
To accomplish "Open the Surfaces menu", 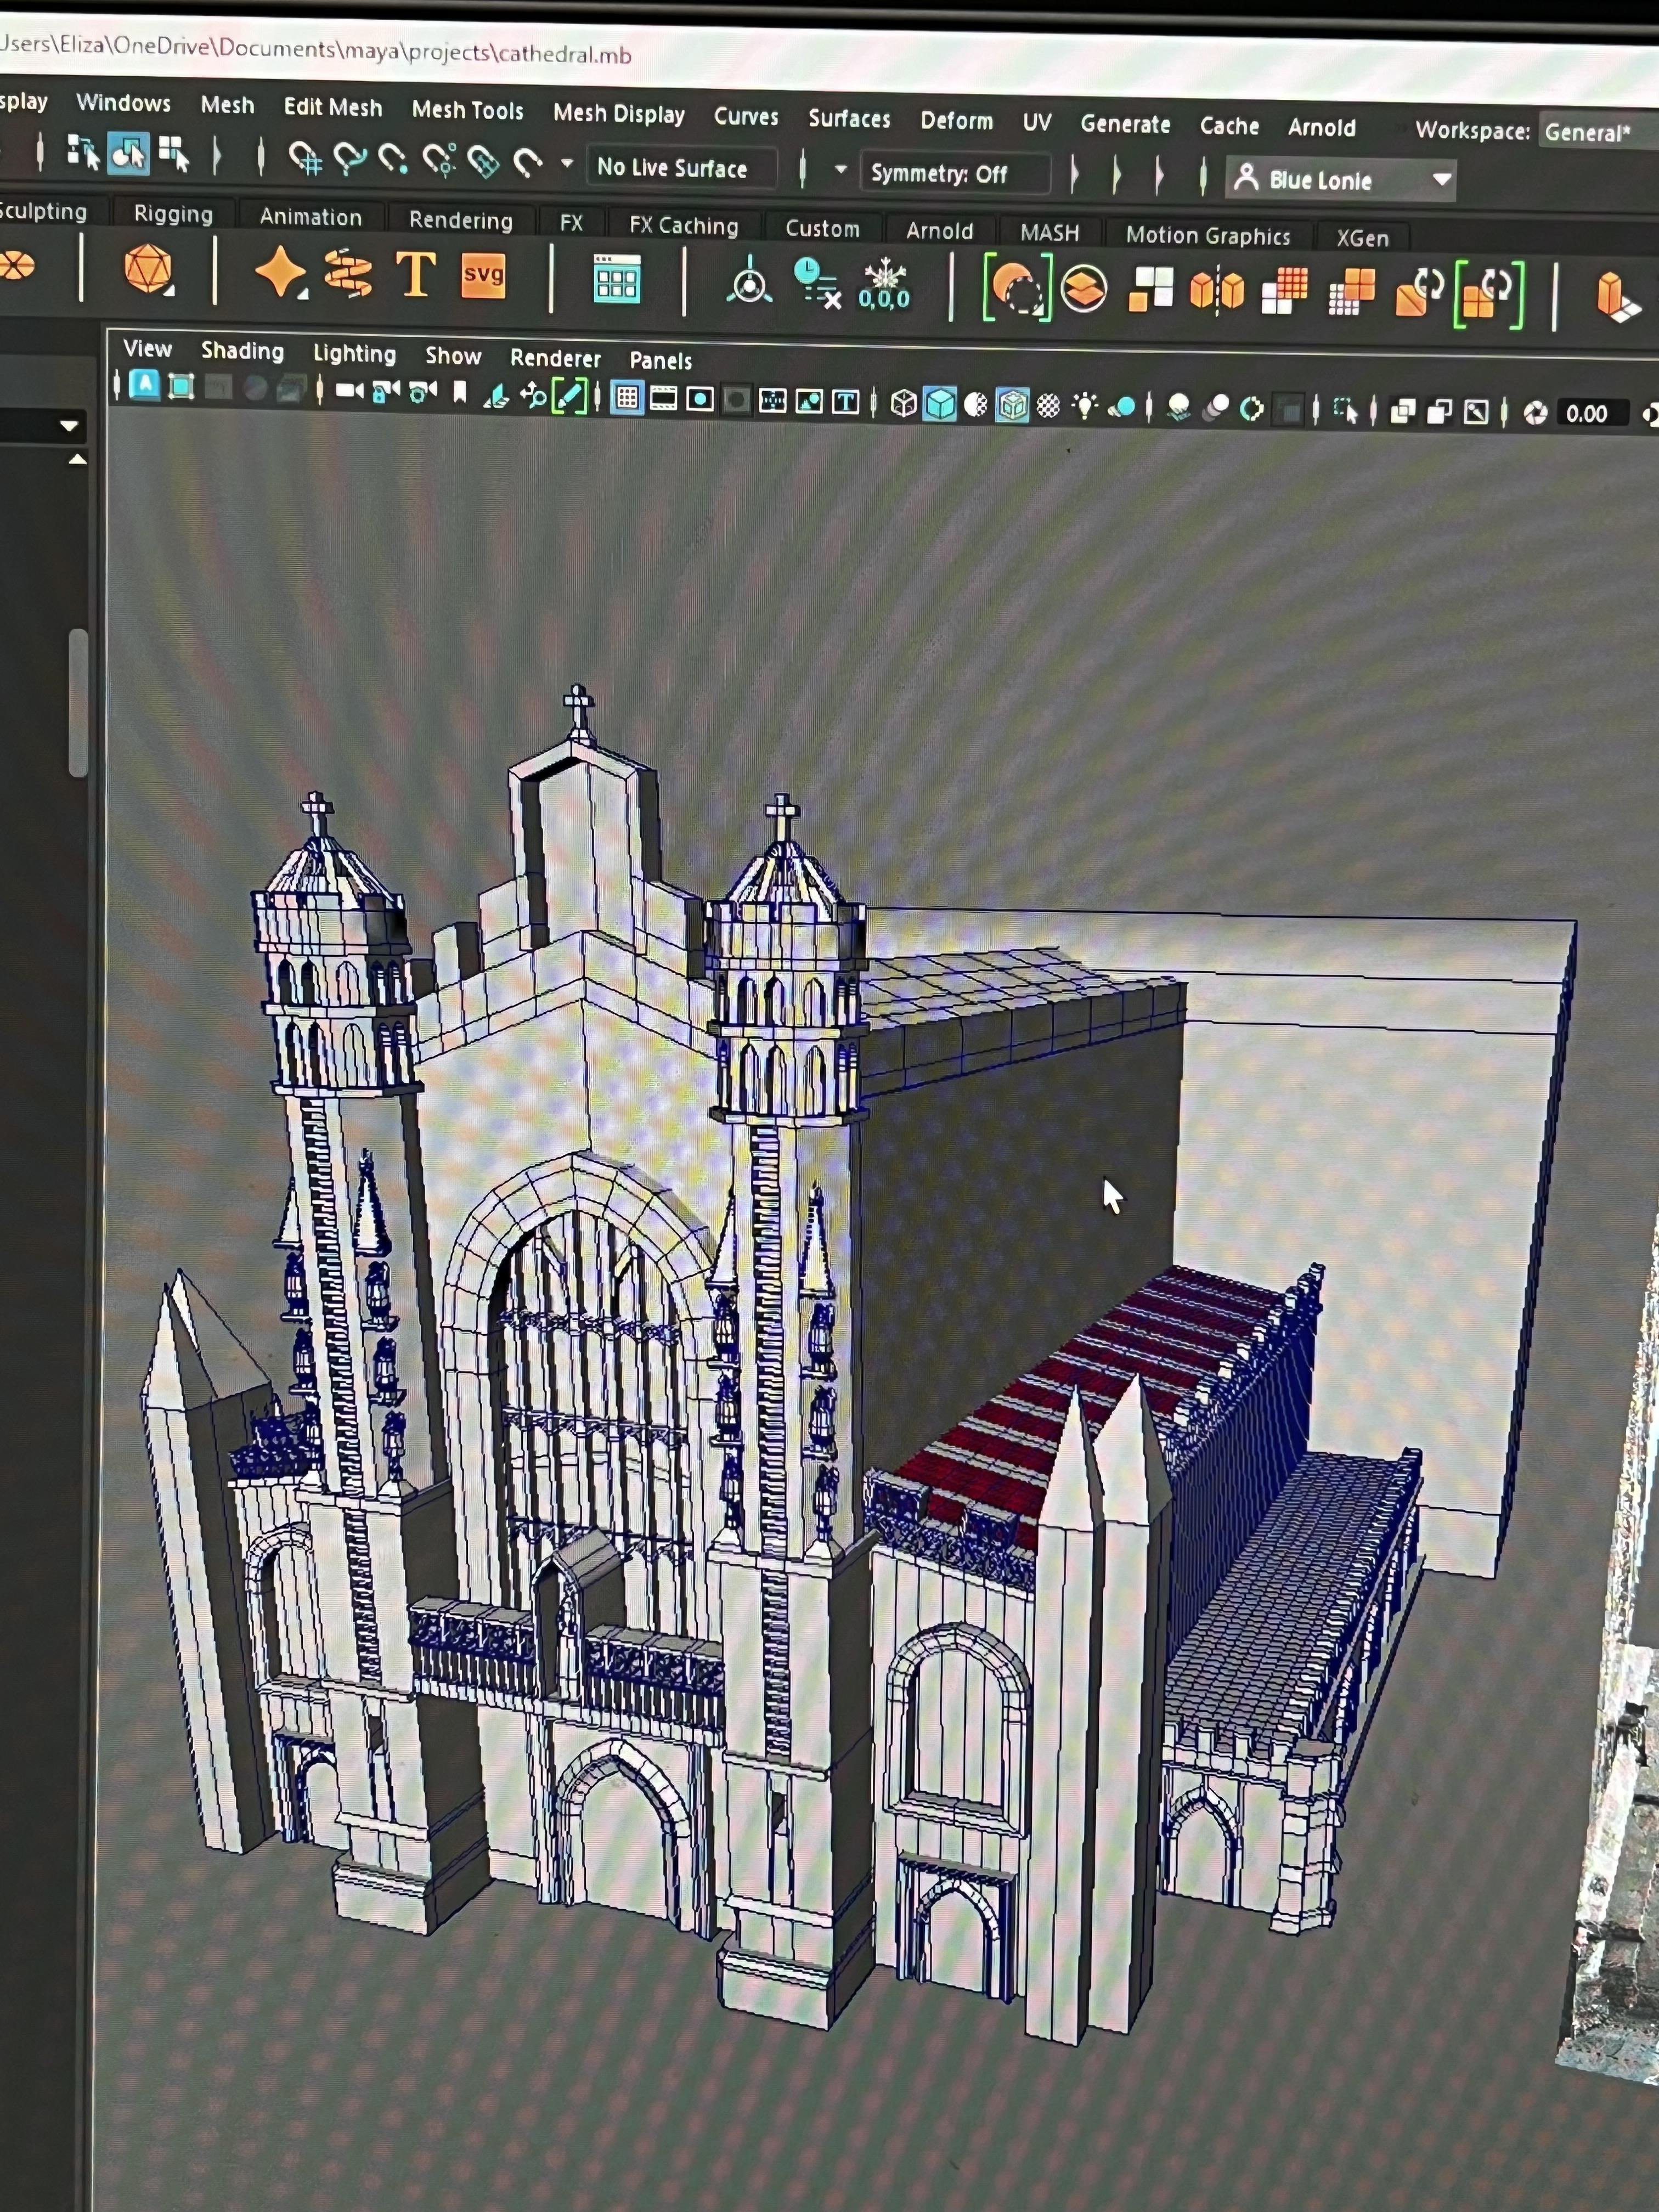I will pyautogui.click(x=849, y=119).
